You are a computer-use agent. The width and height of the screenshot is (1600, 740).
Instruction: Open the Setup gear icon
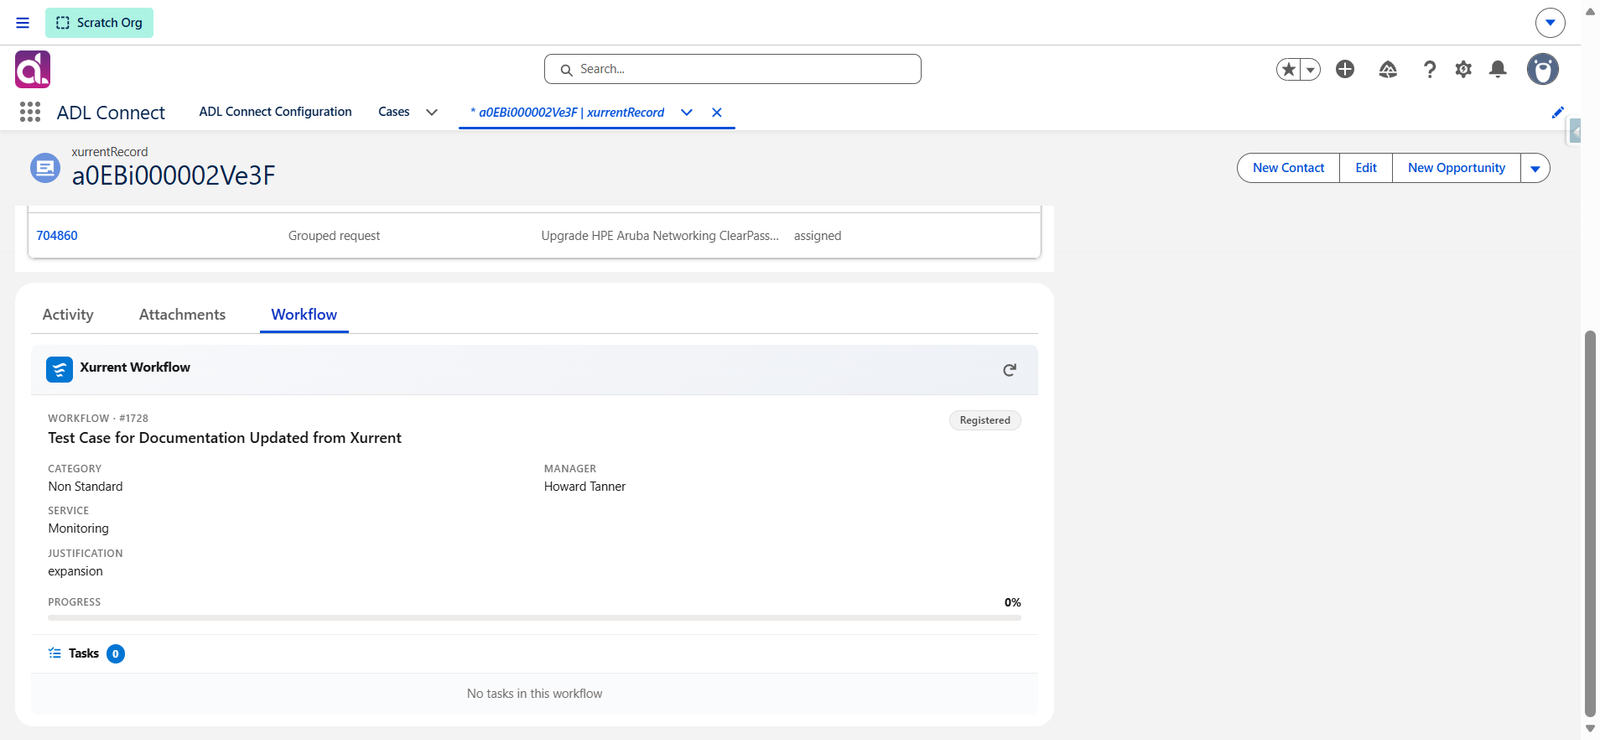pos(1464,69)
